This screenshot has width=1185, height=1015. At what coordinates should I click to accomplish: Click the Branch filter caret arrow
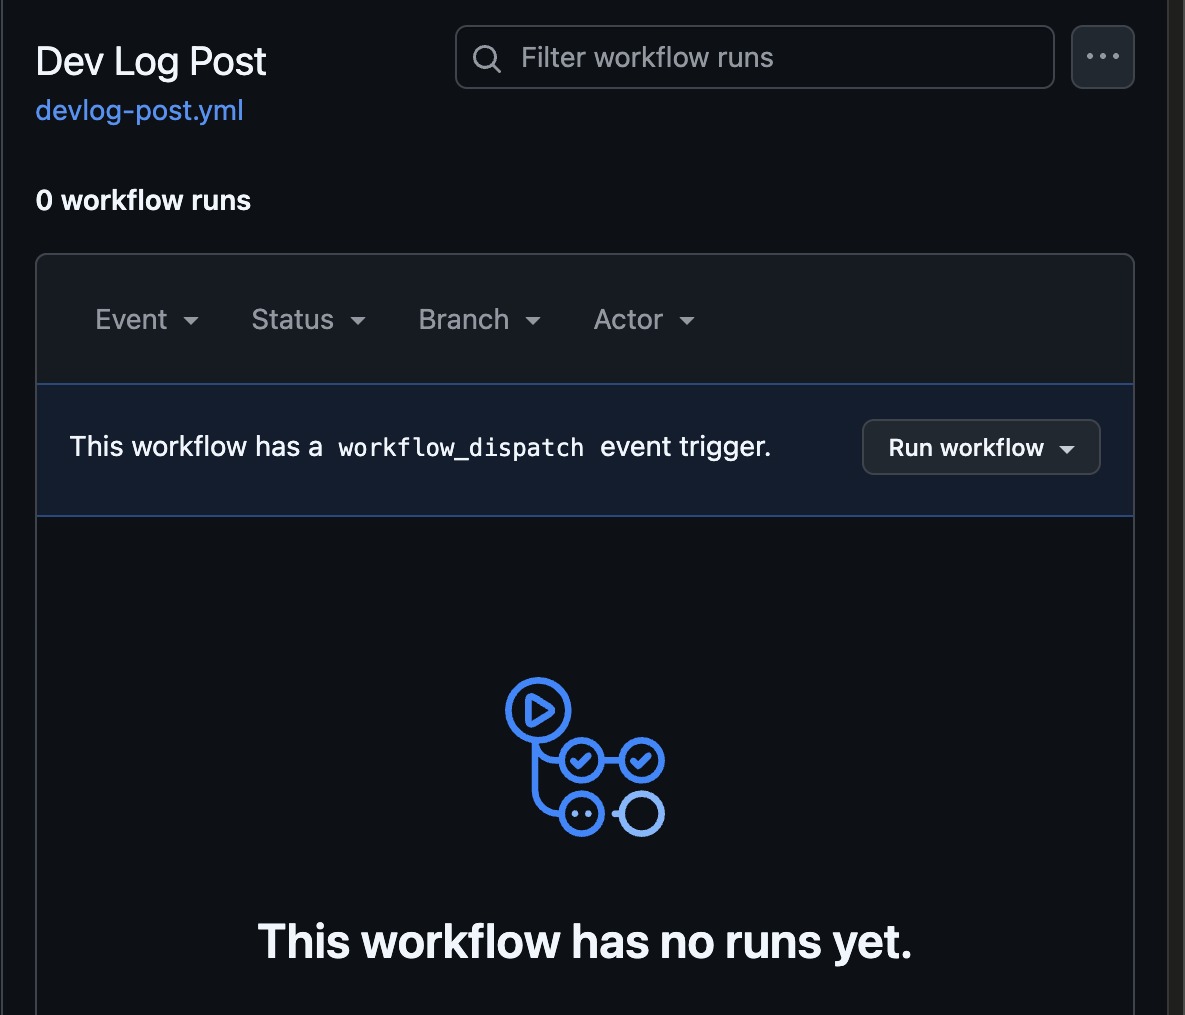pos(533,320)
